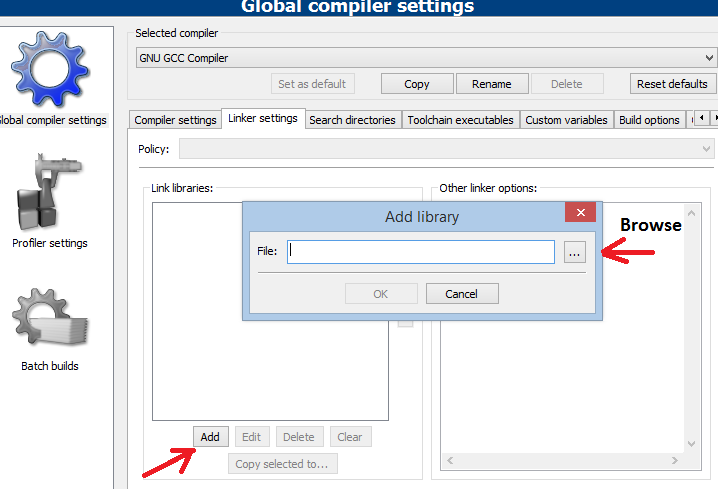Switch to Compiler settings tab

pos(175,120)
